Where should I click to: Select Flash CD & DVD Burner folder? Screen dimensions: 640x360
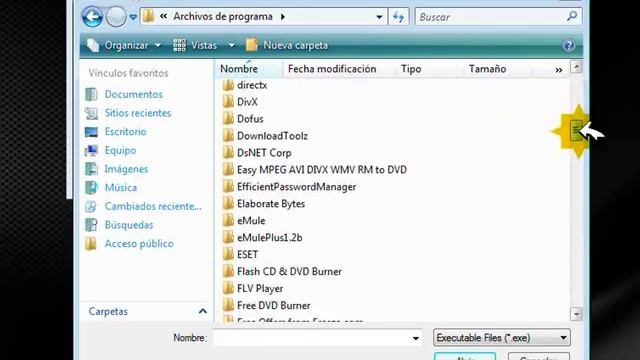(x=289, y=271)
